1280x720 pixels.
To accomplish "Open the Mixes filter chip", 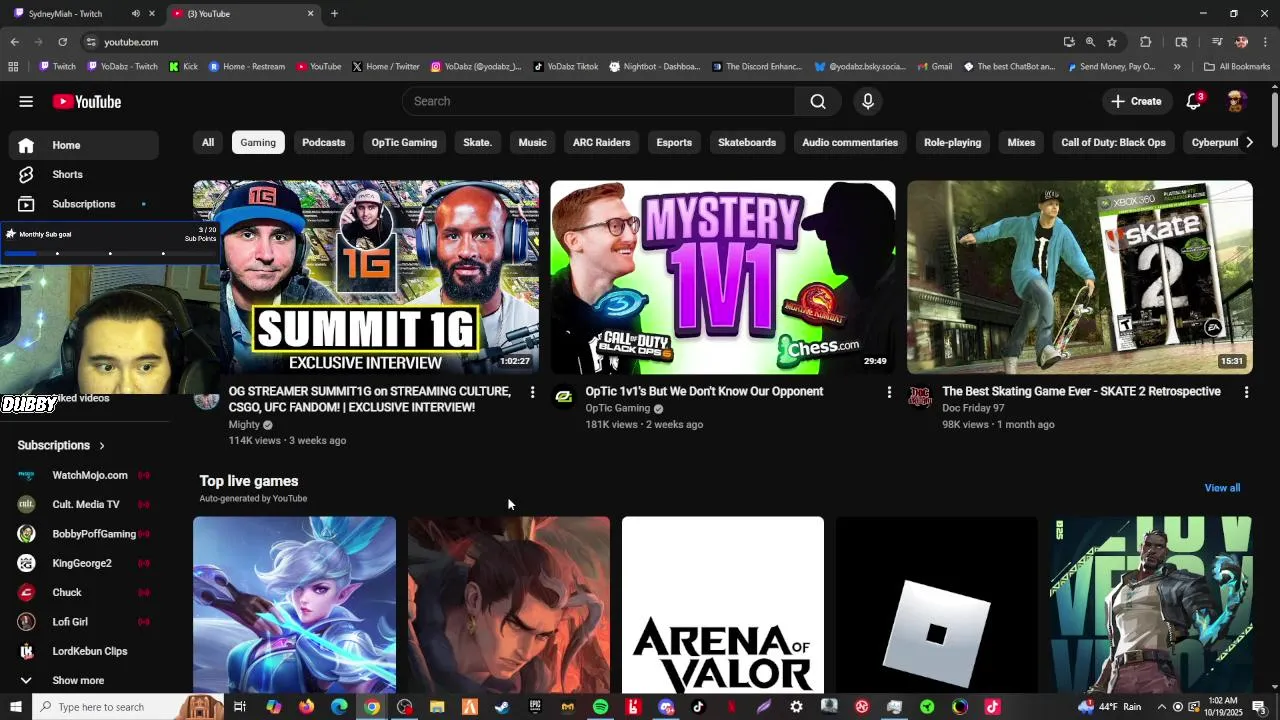I will [1021, 142].
